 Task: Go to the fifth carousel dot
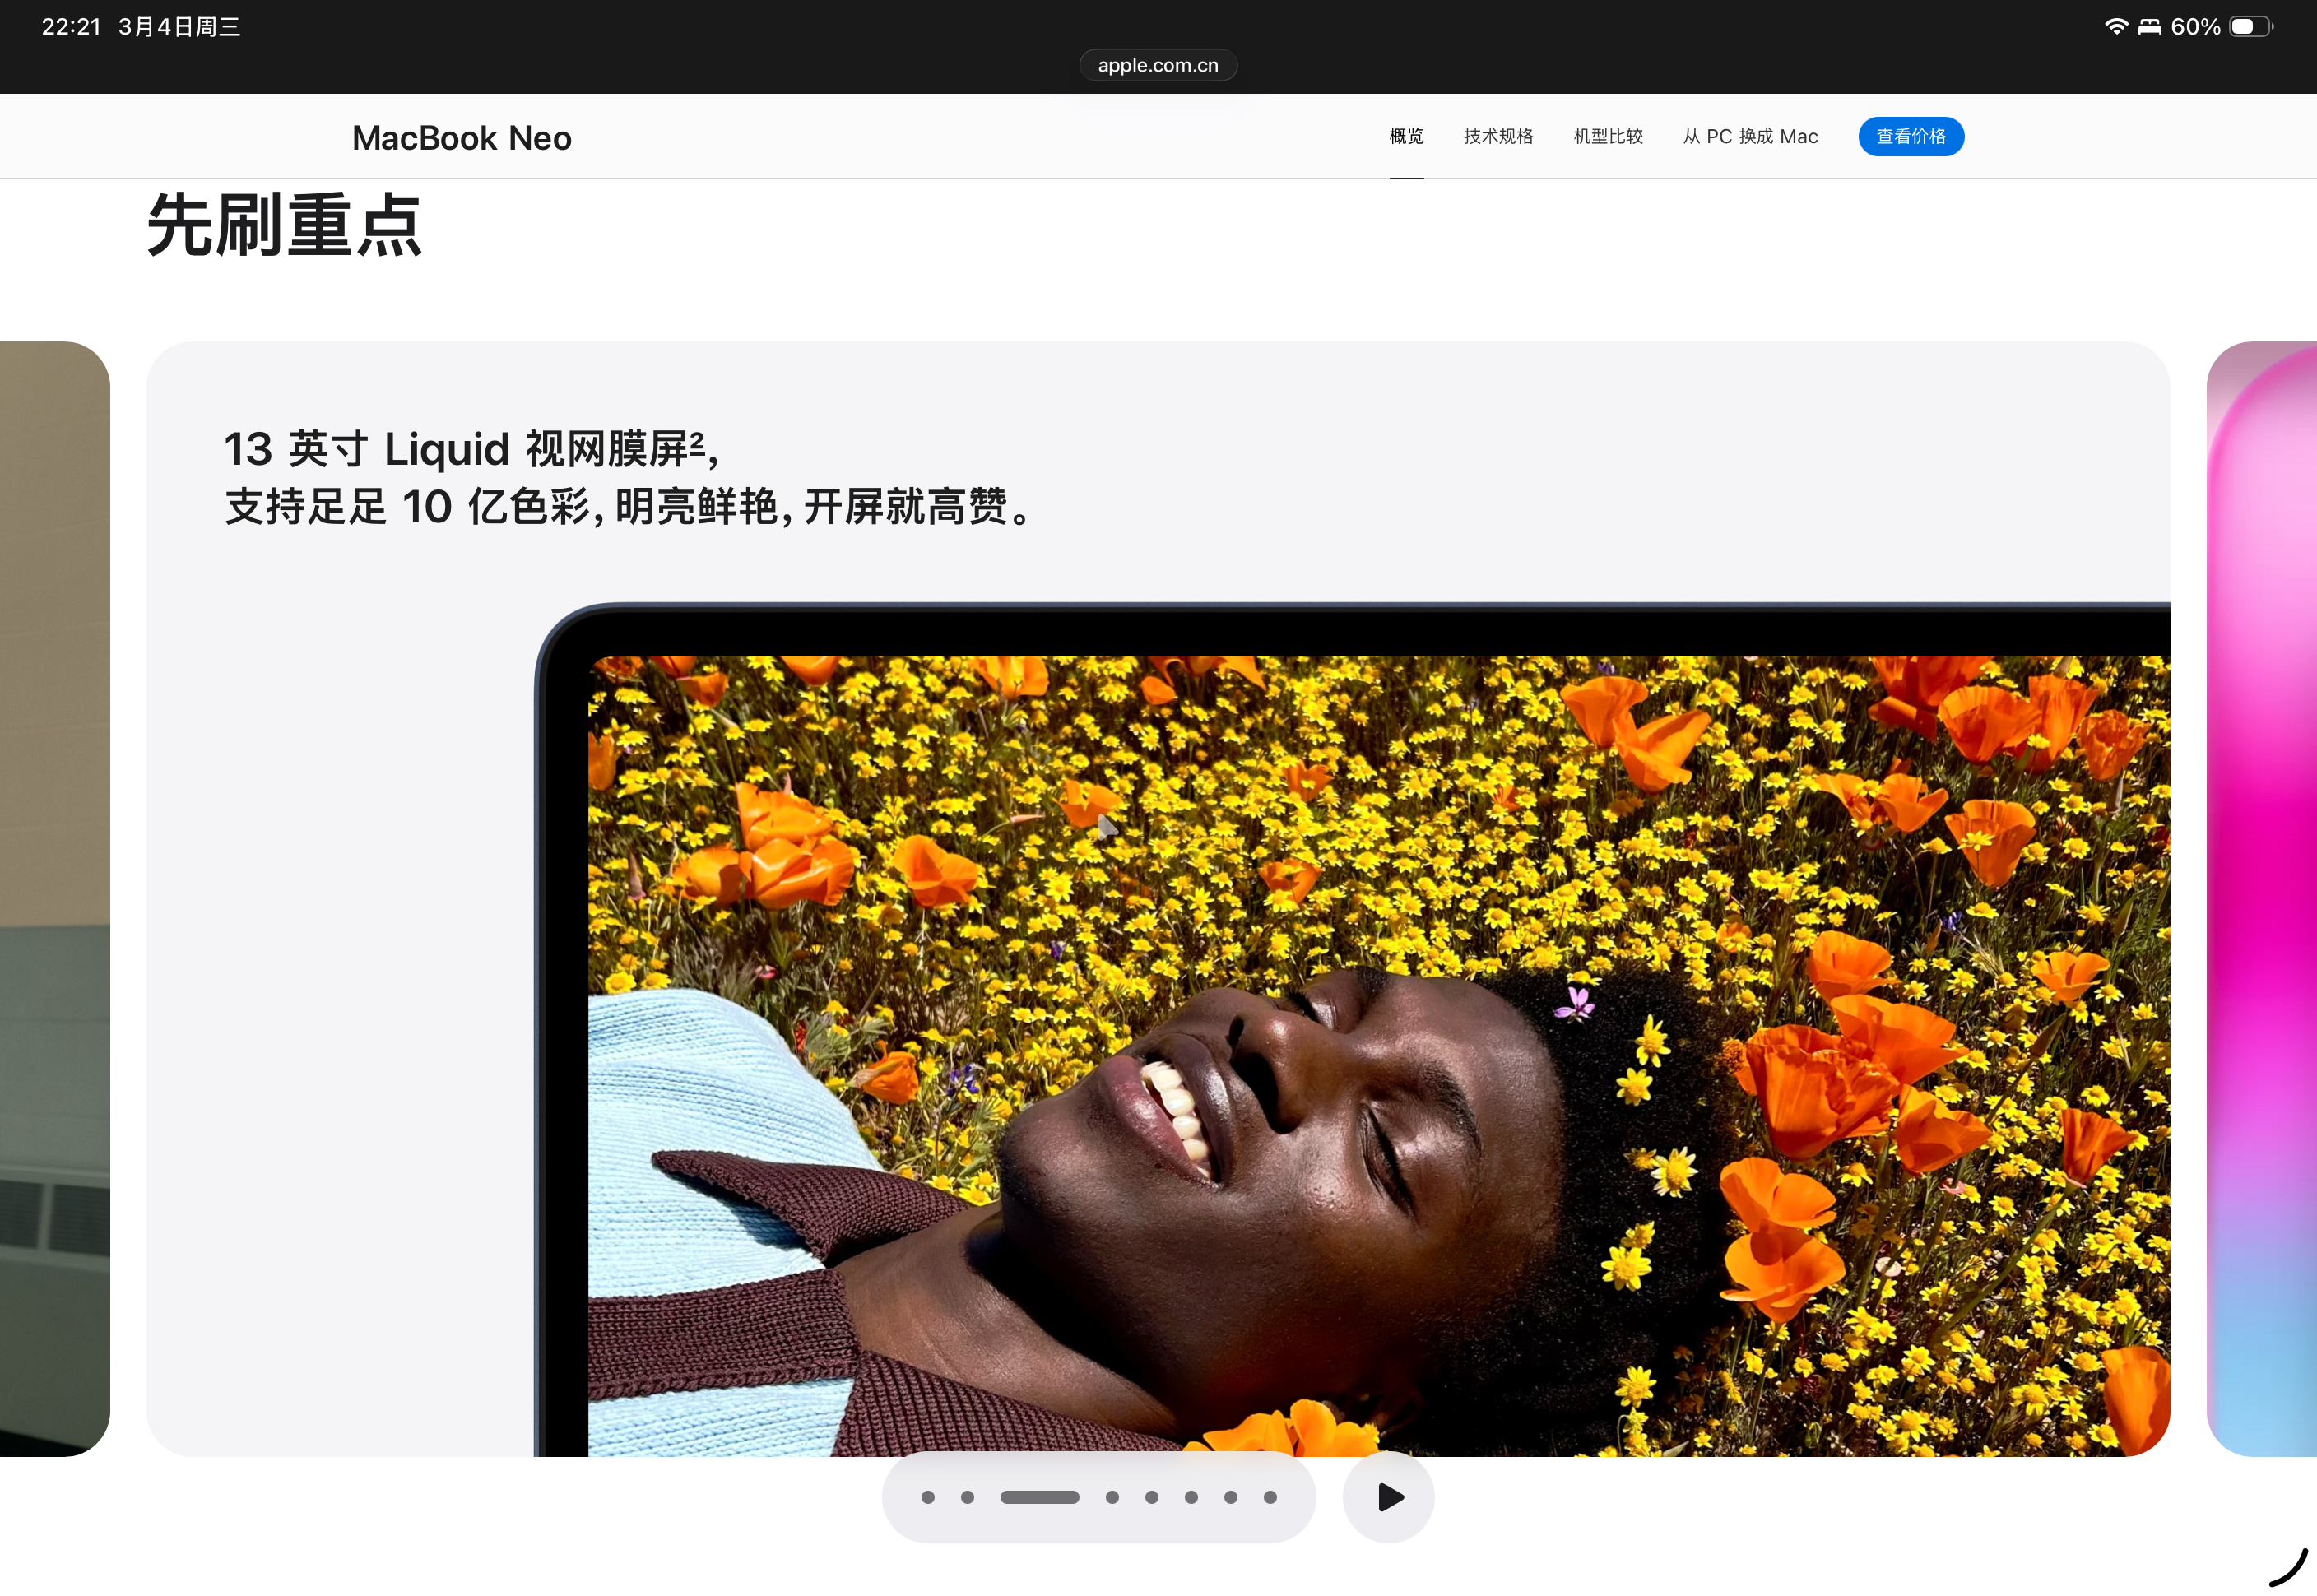1152,1497
